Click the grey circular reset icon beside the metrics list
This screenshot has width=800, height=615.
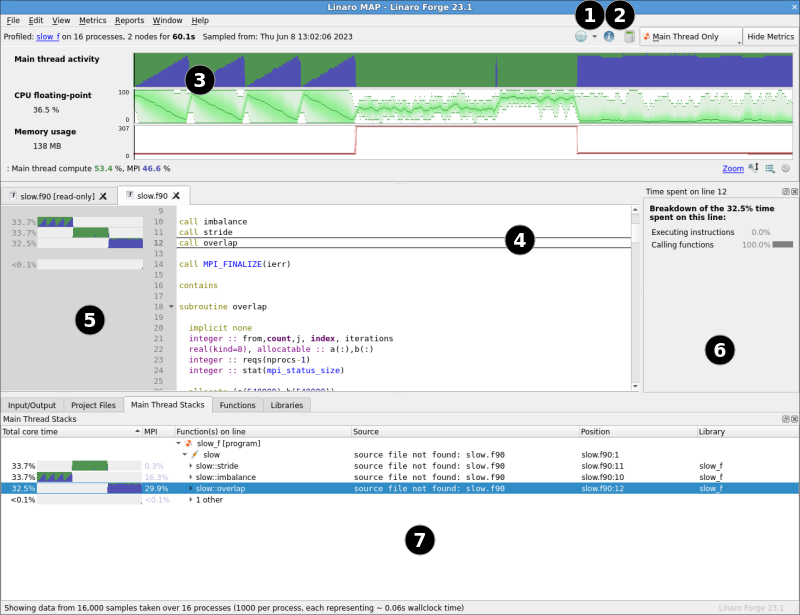point(786,168)
